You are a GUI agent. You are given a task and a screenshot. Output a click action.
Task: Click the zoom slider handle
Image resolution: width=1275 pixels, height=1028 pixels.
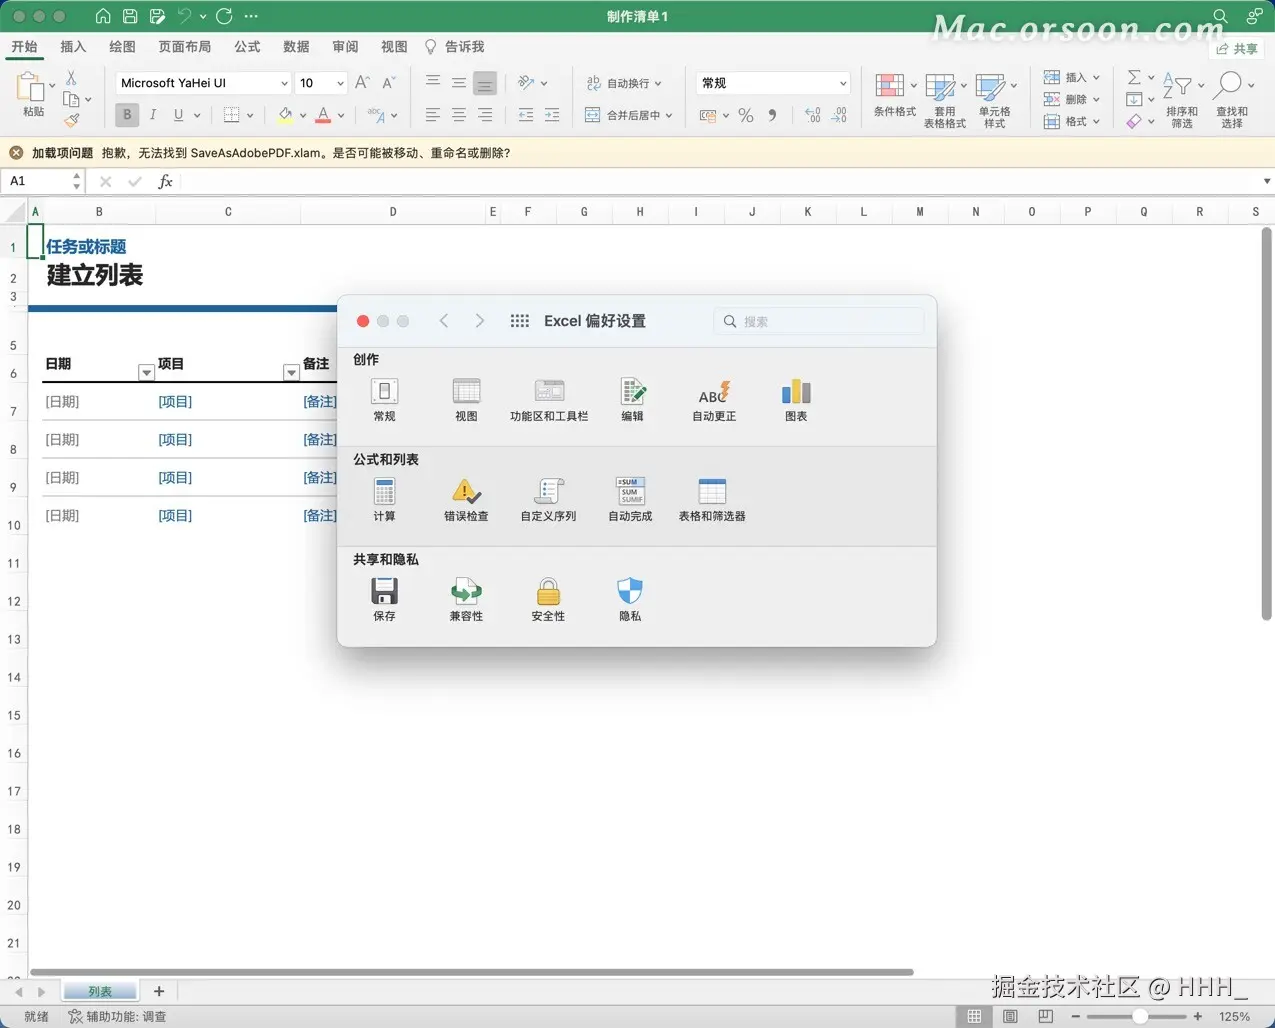coord(1139,1016)
